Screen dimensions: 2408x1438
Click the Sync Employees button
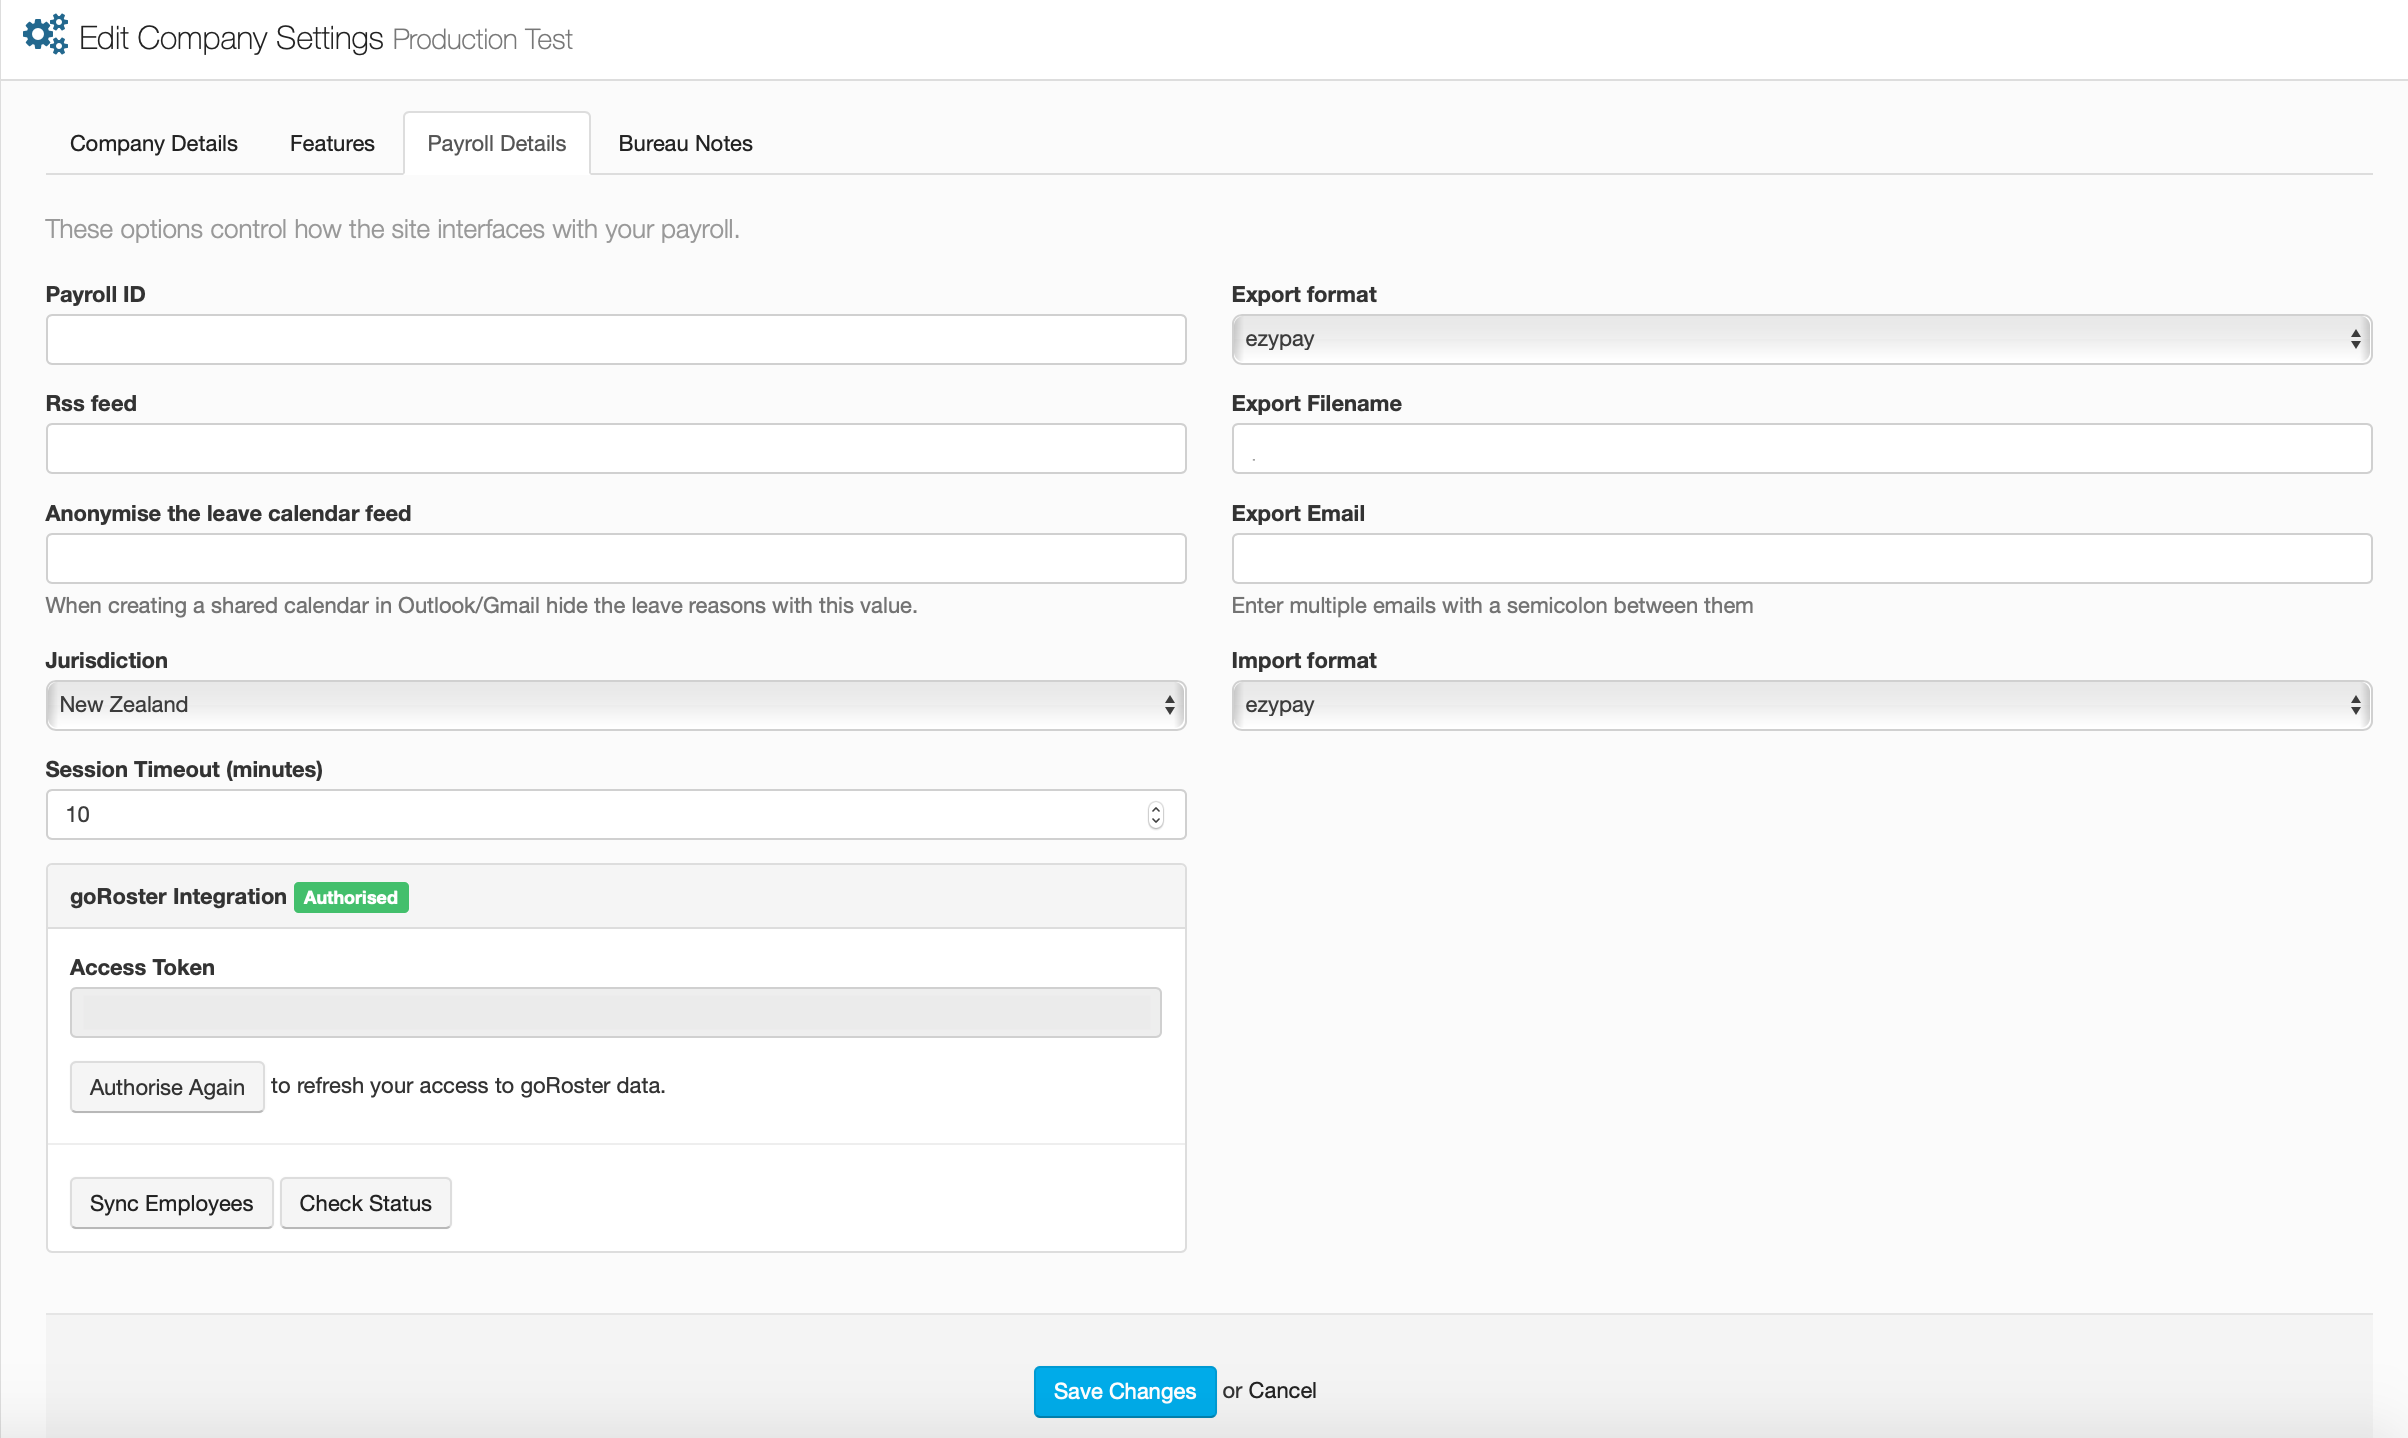click(171, 1203)
